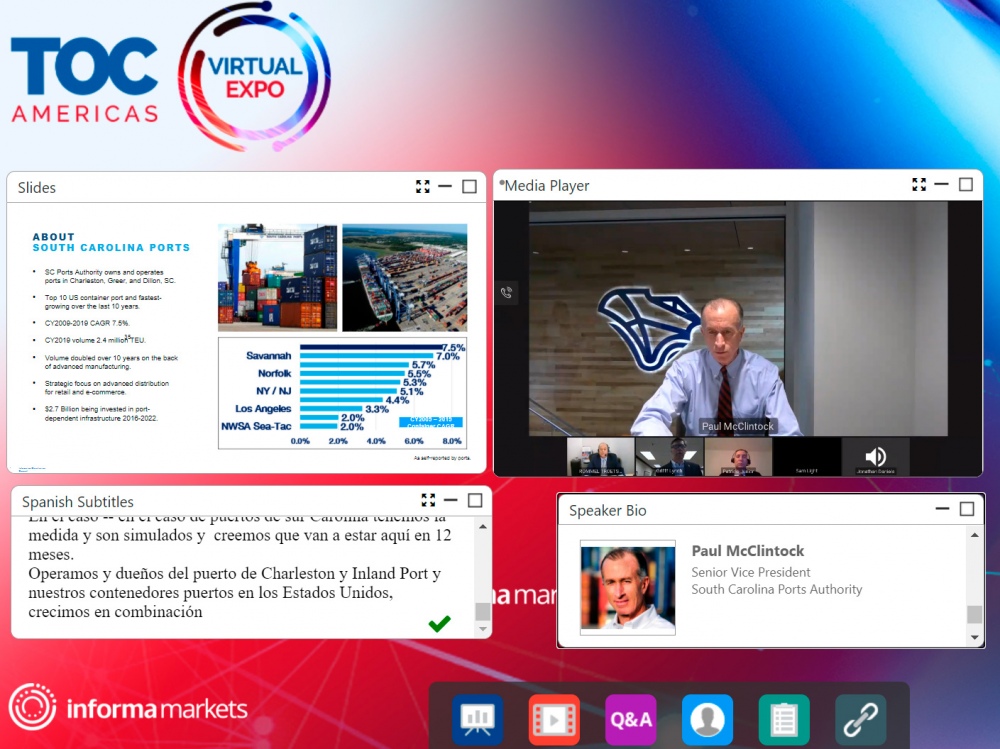Click the informa markets logo
The image size is (1000, 749).
128,708
